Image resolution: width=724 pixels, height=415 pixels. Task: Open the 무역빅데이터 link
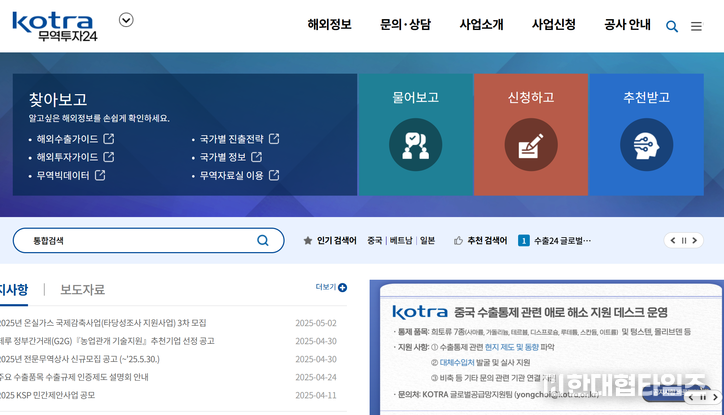[63, 175]
